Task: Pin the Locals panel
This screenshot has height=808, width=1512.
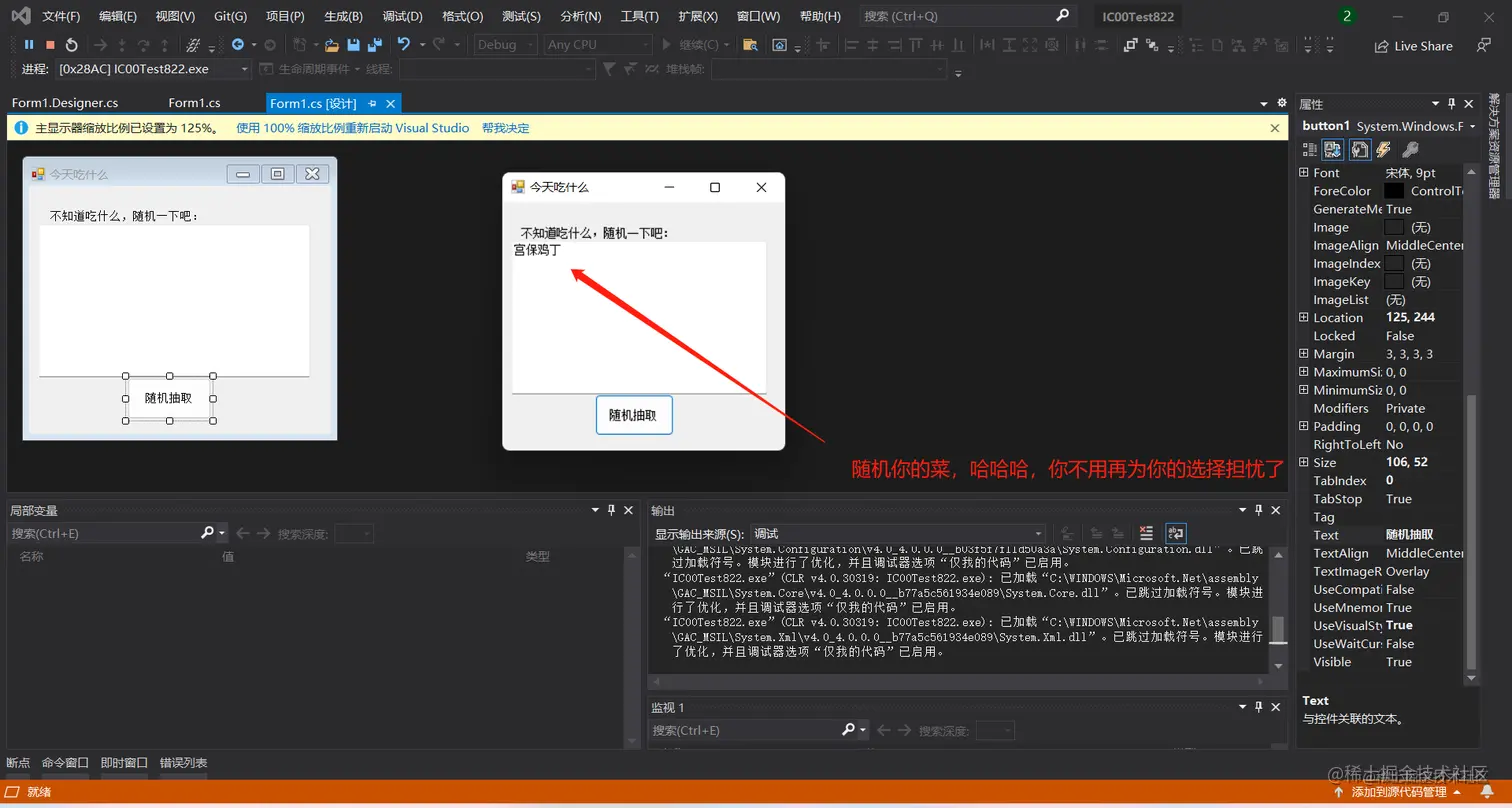Action: (612, 510)
